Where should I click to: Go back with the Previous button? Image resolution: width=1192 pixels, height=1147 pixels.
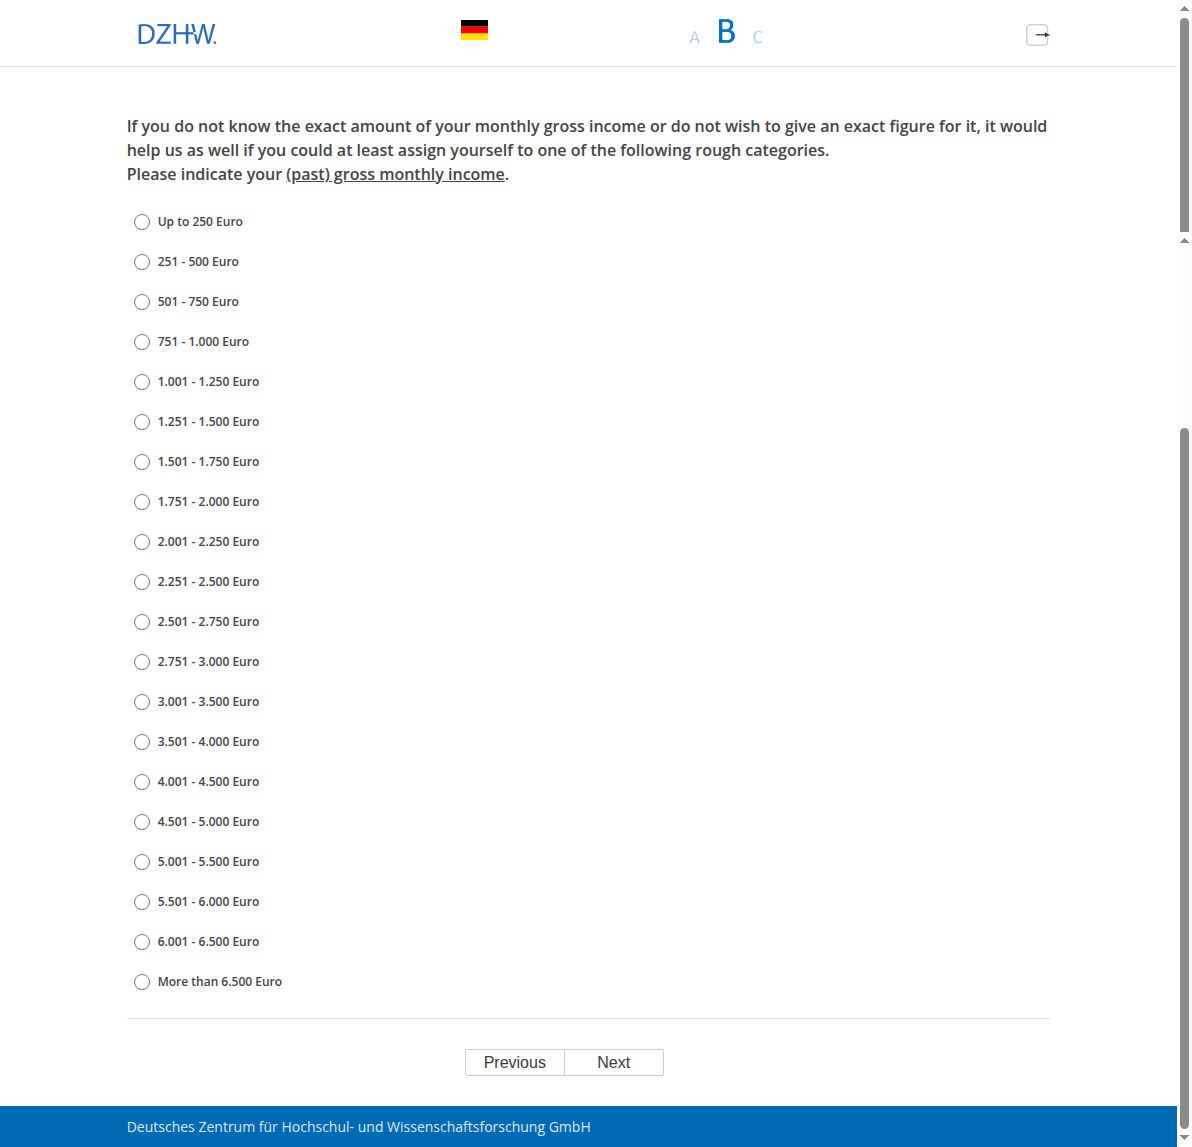tap(515, 1063)
